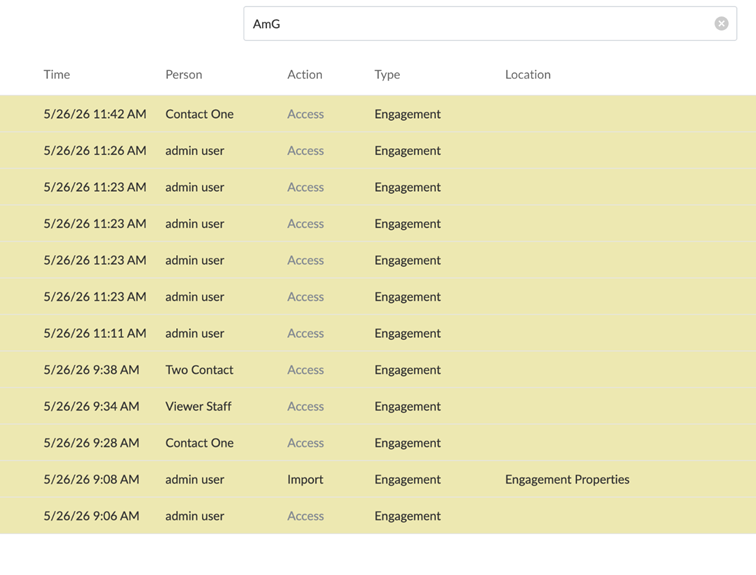This screenshot has height=575, width=756.
Task: Open the Access link in the 9:28 AM row
Action: click(306, 443)
